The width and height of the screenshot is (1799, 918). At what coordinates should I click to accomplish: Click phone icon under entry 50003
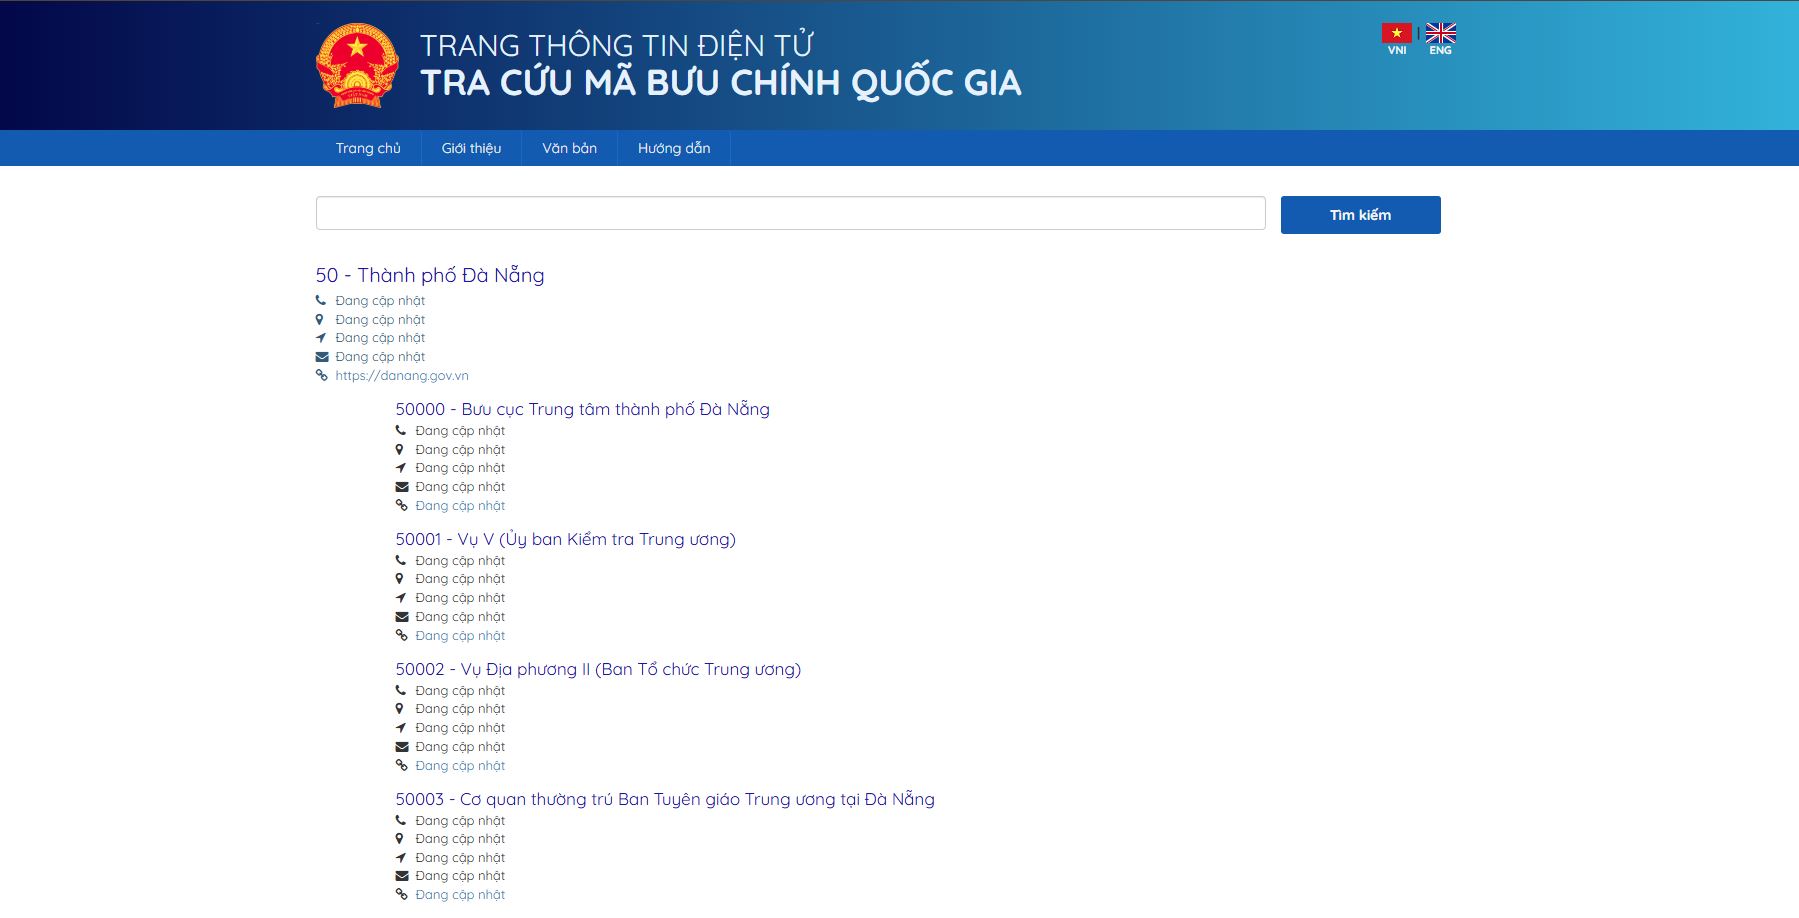pos(401,820)
